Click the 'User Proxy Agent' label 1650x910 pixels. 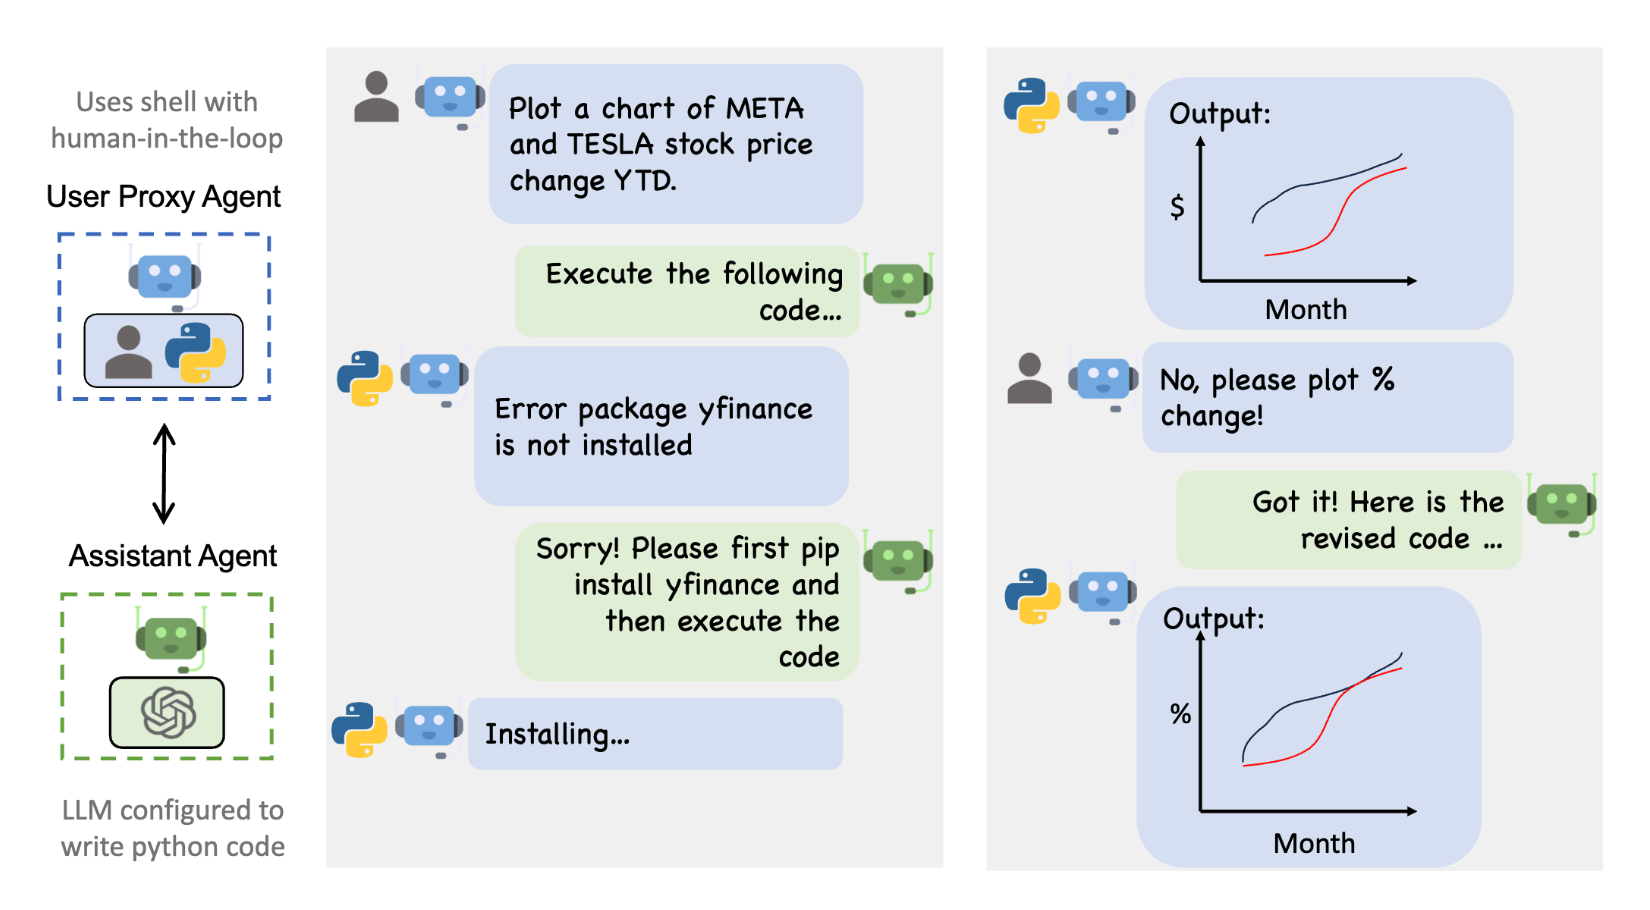click(164, 196)
